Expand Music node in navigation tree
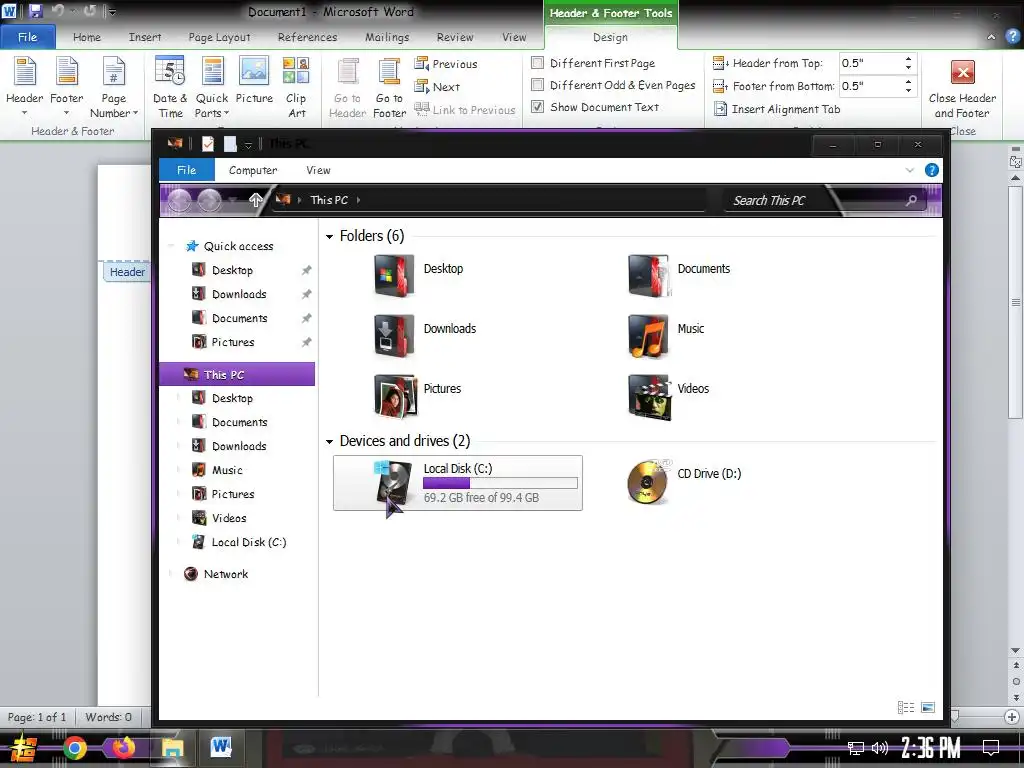This screenshot has height=768, width=1024. pyautogui.click(x=178, y=470)
